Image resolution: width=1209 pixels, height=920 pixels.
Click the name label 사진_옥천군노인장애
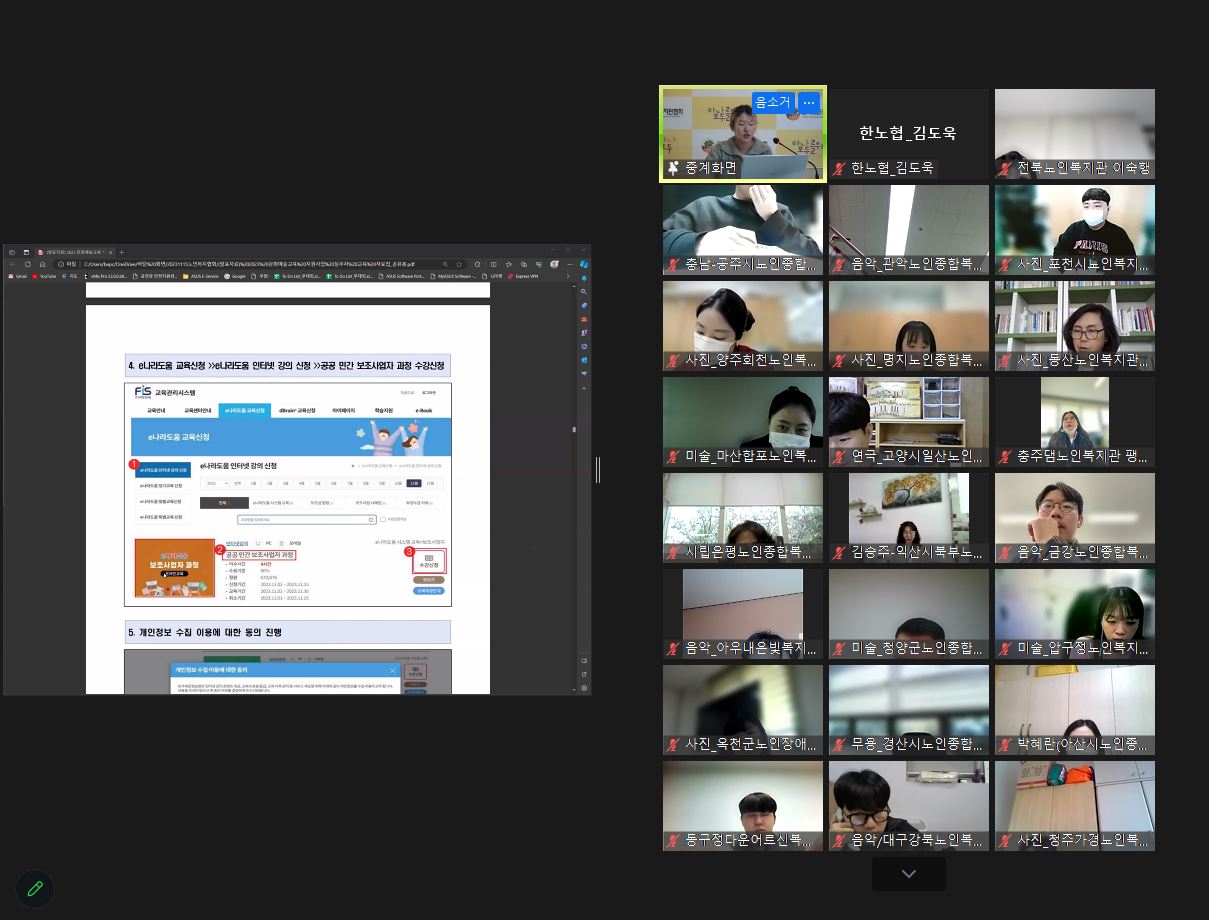tap(751, 744)
